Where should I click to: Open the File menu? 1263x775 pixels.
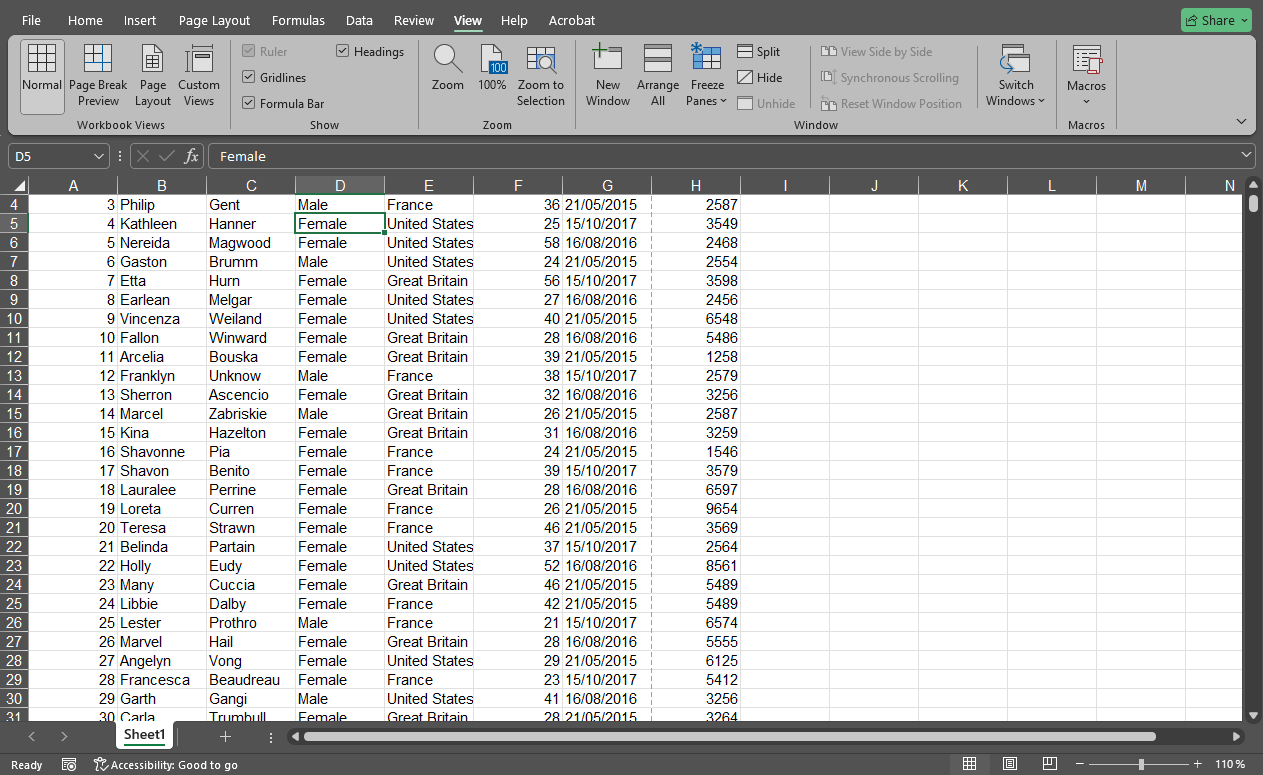pyautogui.click(x=31, y=20)
